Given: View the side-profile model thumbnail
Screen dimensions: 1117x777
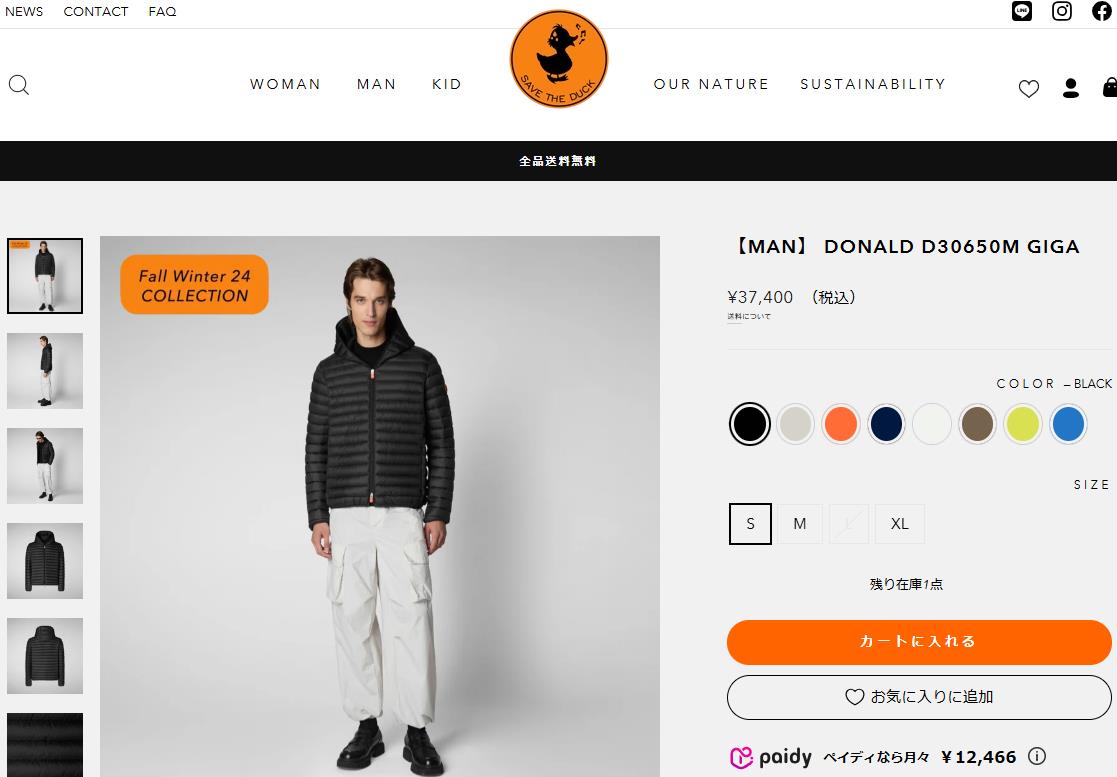Looking at the screenshot, I should point(45,371).
